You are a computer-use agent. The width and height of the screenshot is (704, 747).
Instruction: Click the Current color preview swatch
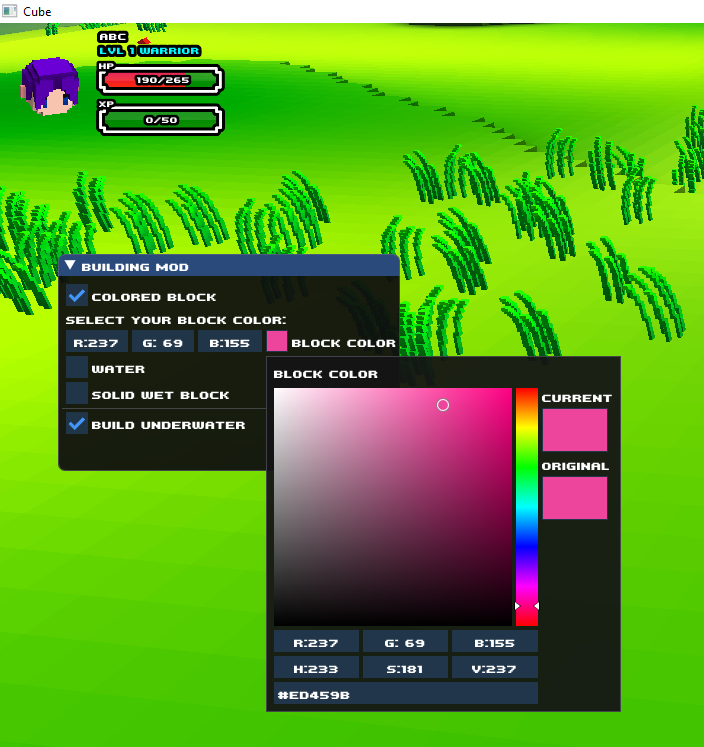575,430
